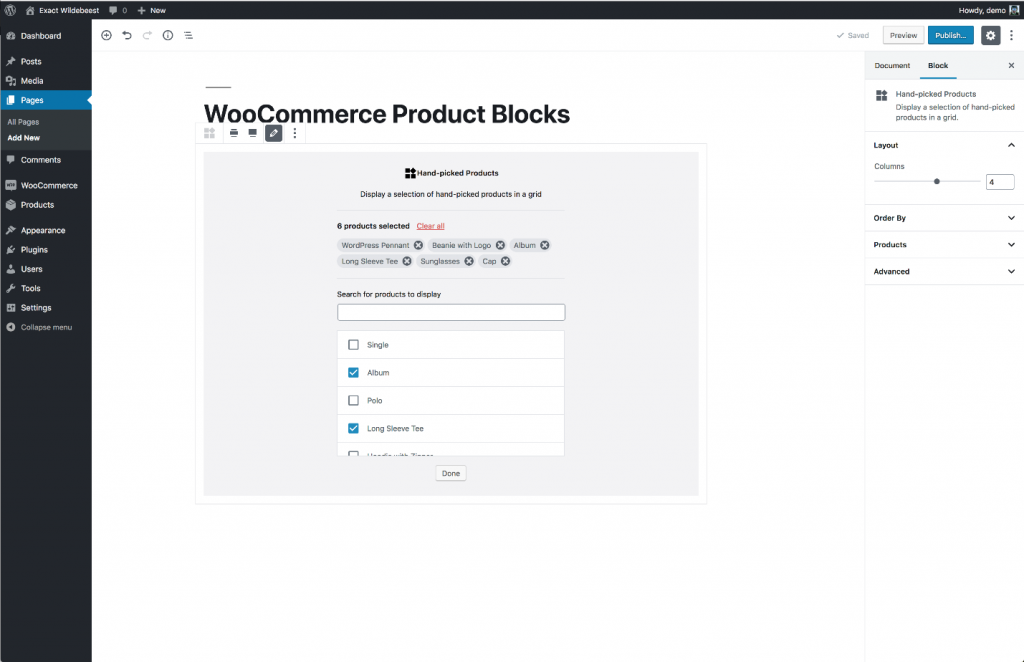Viewport: 1024px width, 662px height.
Task: Remove Cap from selected products
Action: [x=505, y=261]
